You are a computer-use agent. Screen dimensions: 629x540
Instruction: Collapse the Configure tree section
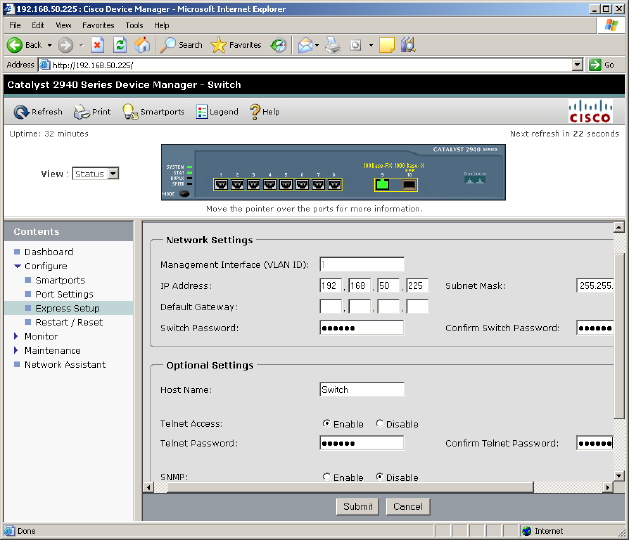[x=17, y=266]
